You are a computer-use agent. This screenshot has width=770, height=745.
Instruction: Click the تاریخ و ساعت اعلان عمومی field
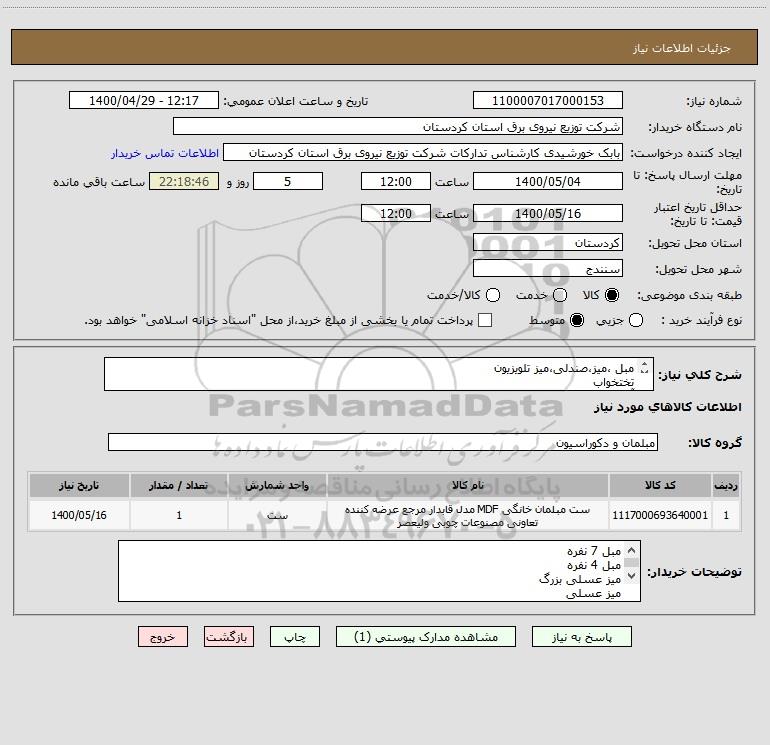click(143, 101)
